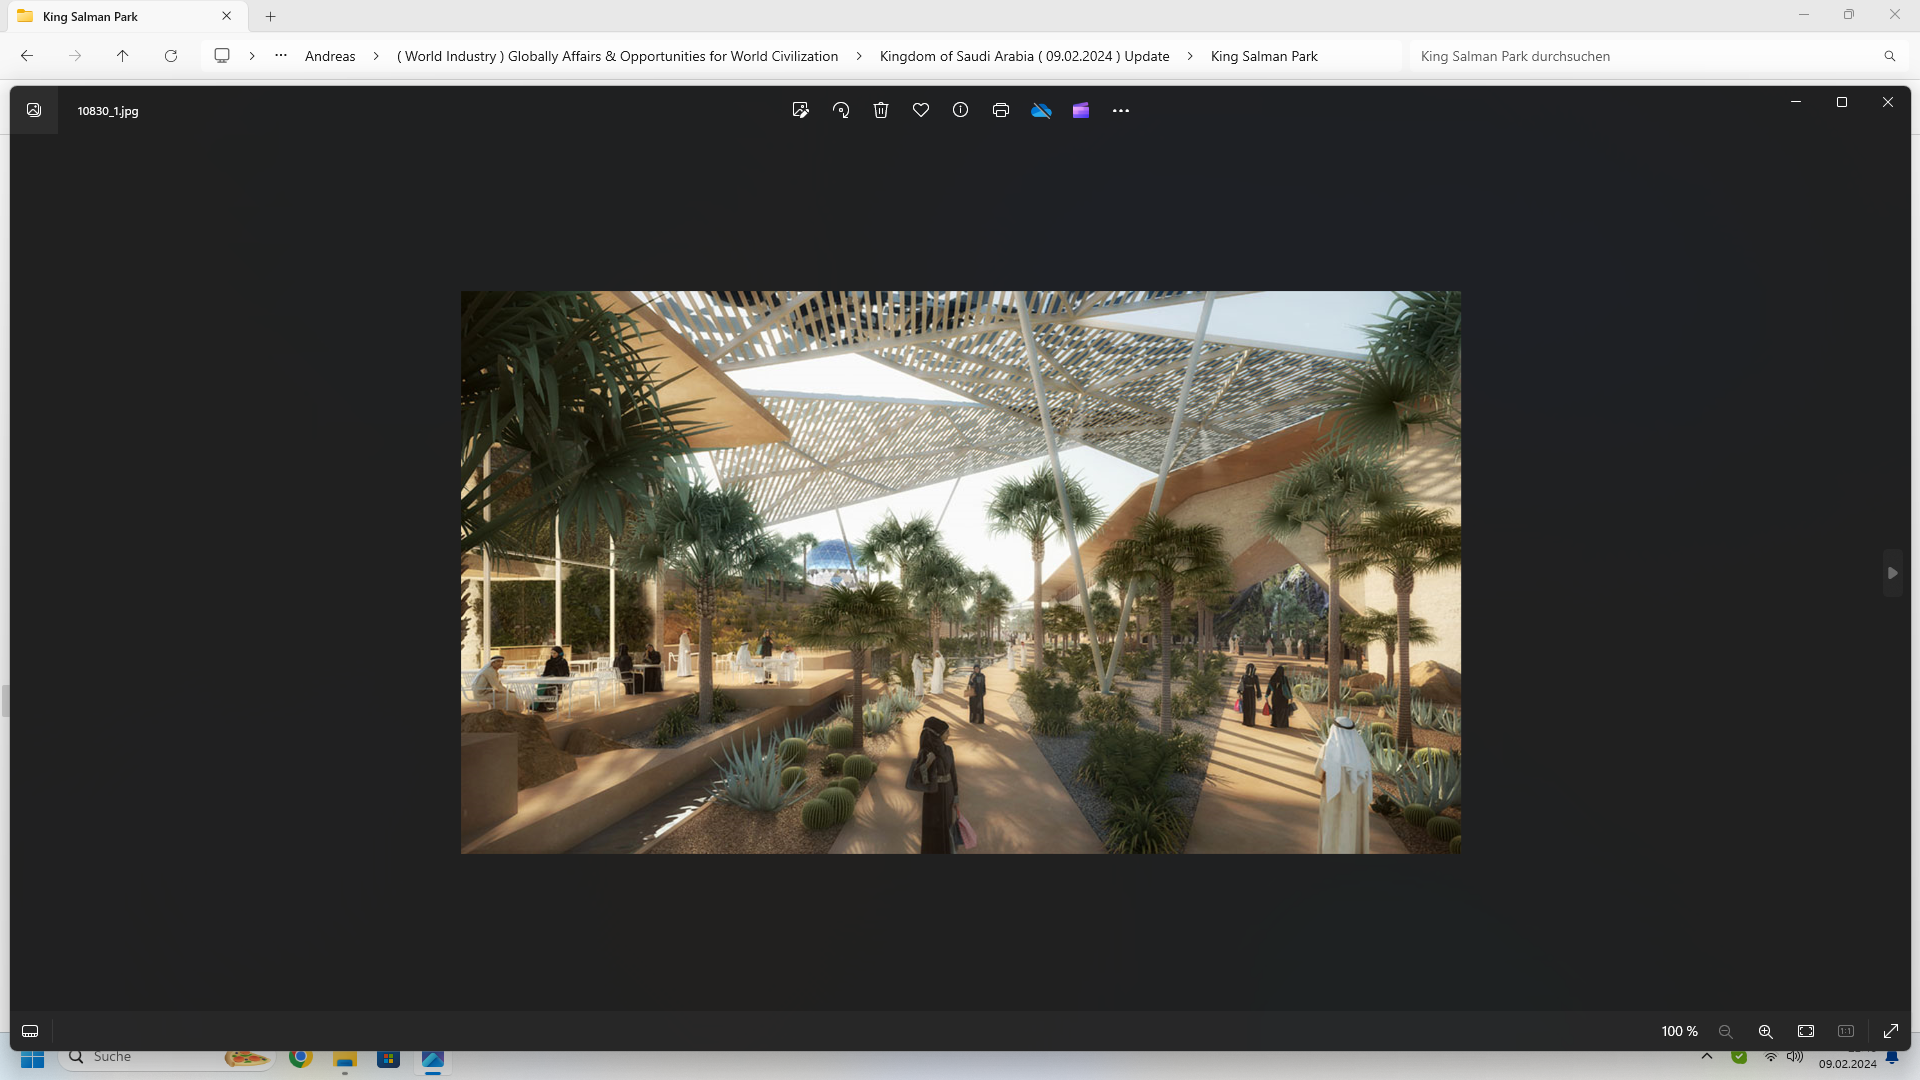
Task: Open Google Chrome from the taskbar
Action: 300,1058
